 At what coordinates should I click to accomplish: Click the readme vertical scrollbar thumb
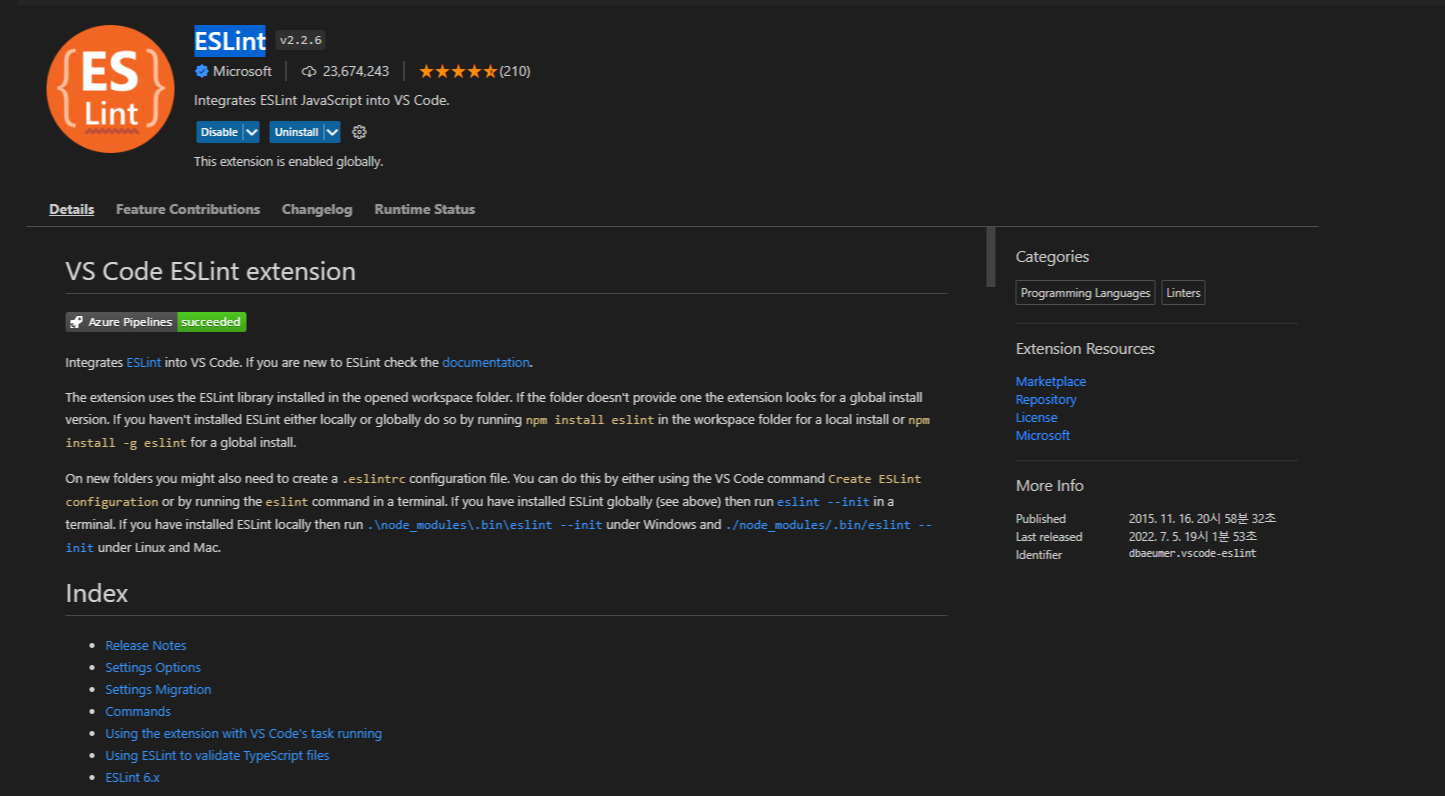coord(991,257)
